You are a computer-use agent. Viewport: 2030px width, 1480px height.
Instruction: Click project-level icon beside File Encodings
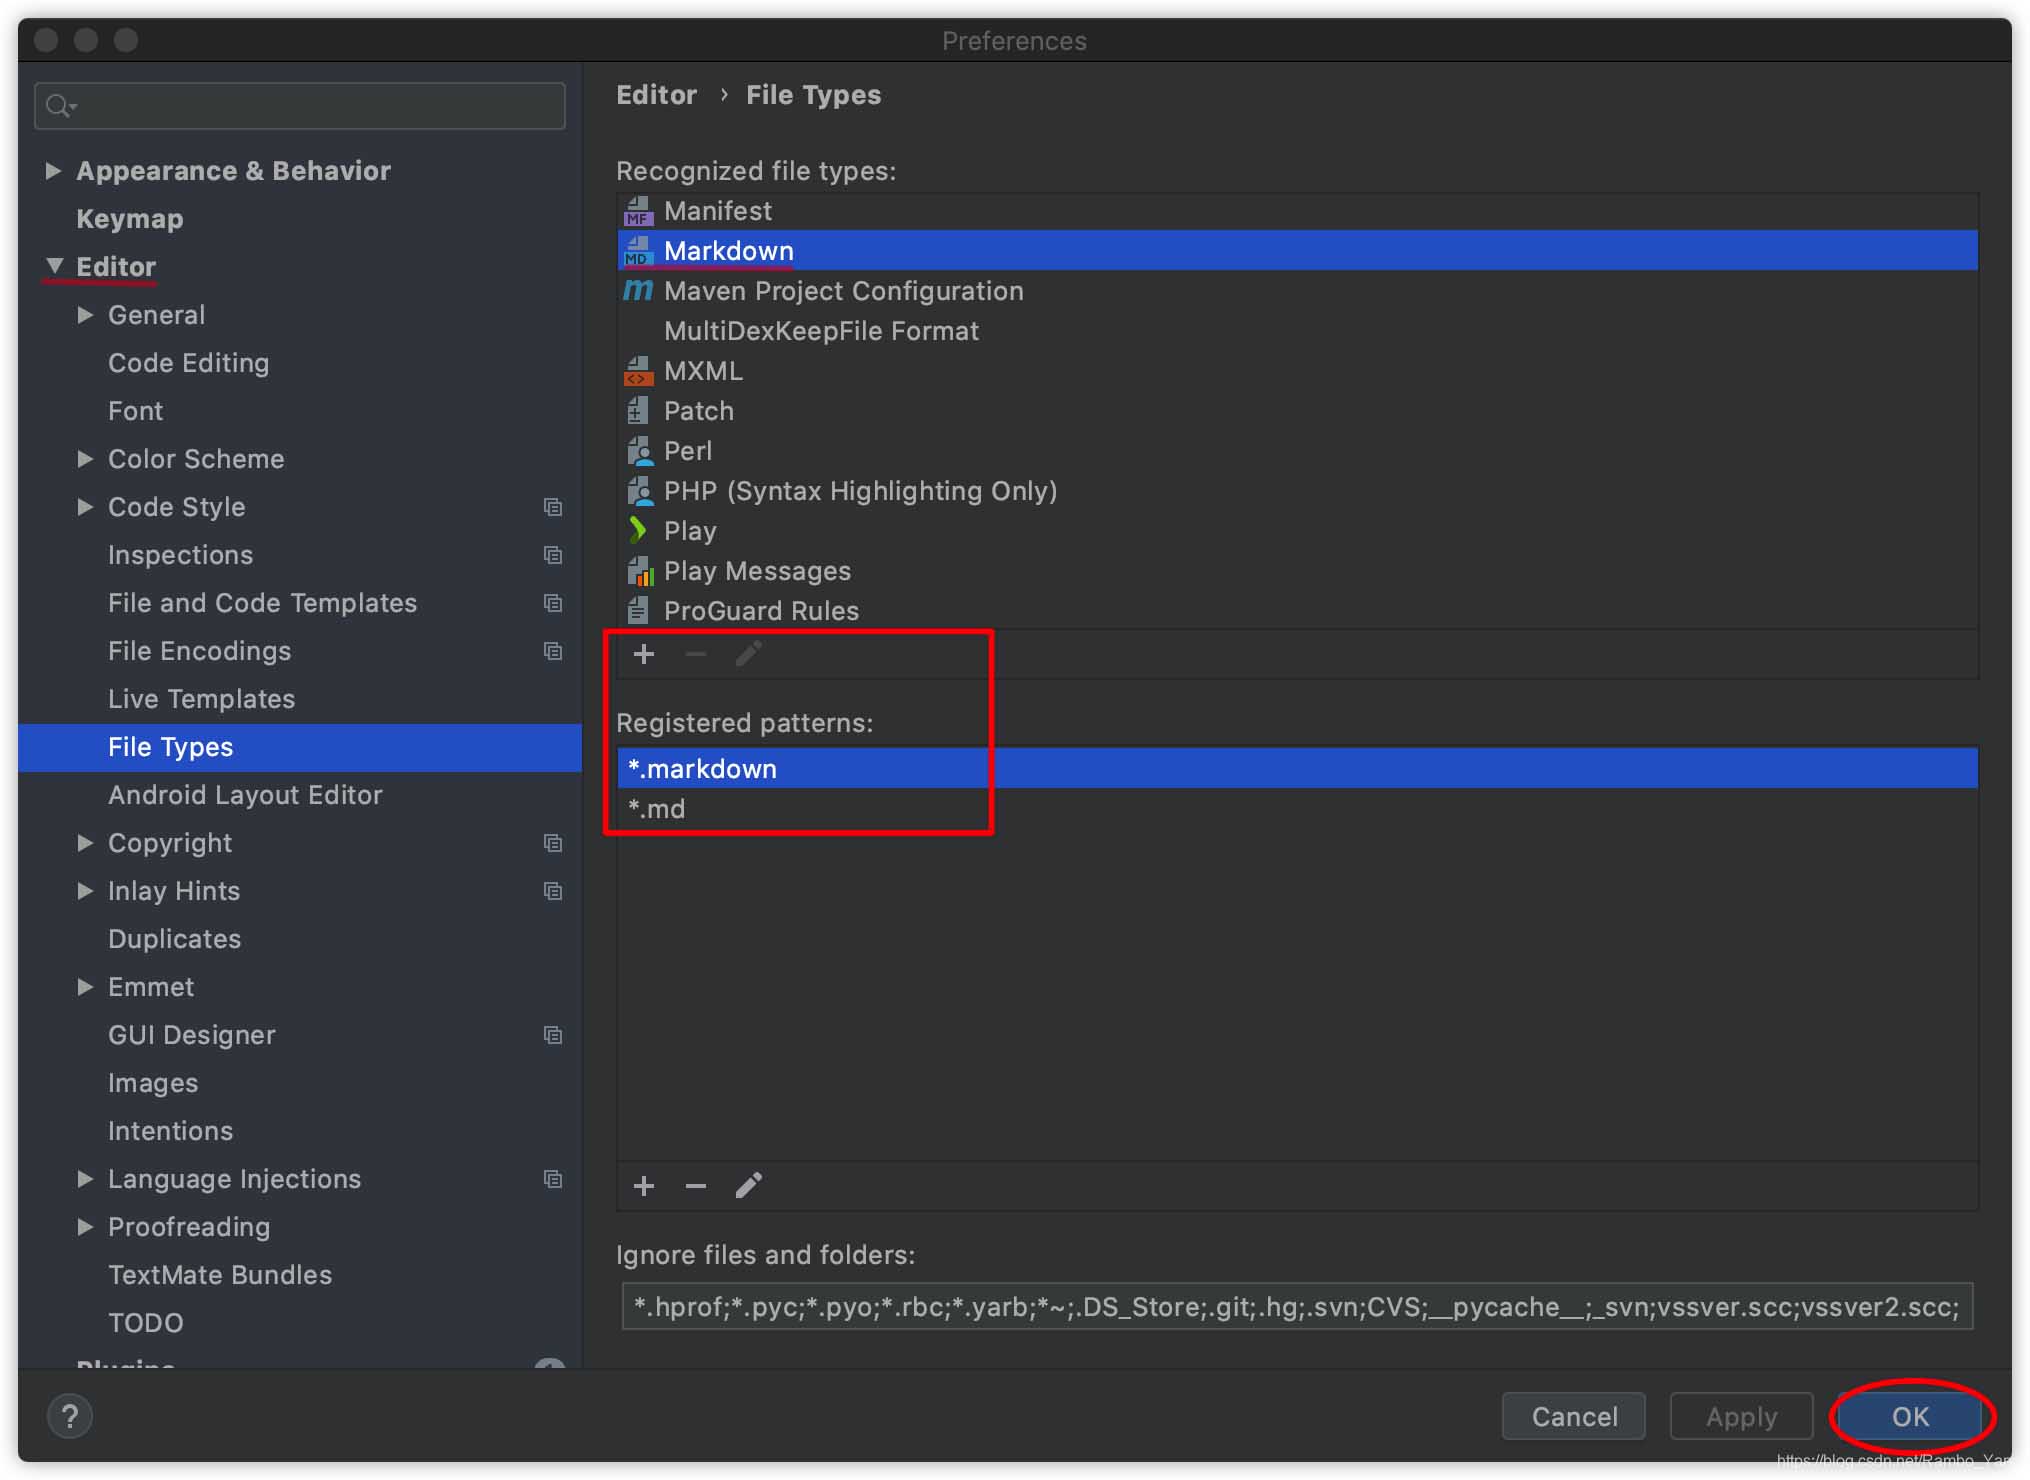[x=553, y=651]
